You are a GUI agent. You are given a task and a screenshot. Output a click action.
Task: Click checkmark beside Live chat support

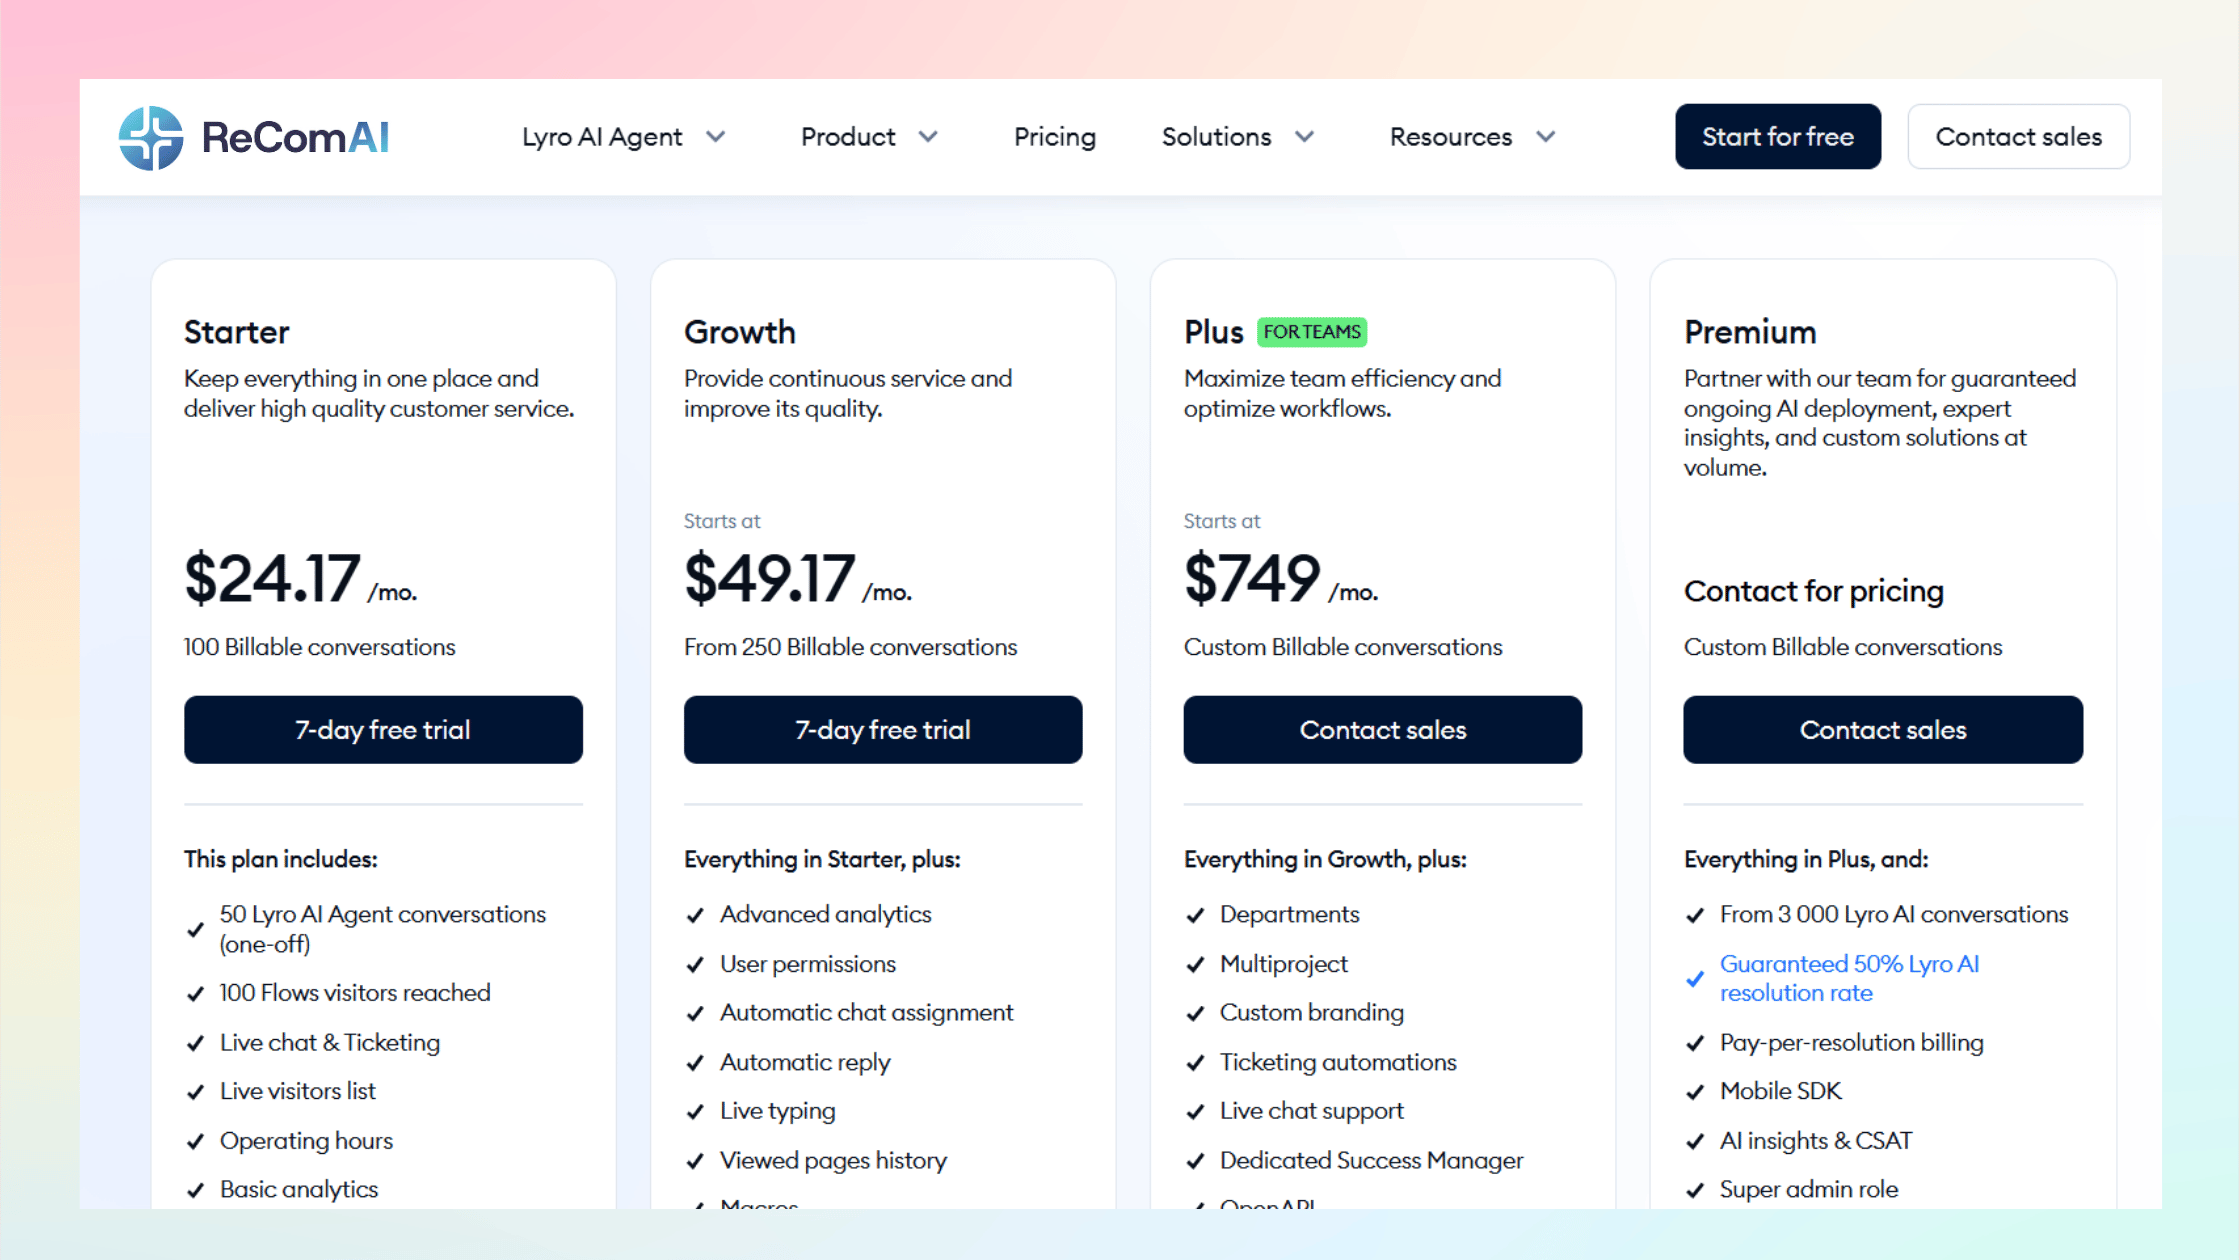[x=1196, y=1112]
